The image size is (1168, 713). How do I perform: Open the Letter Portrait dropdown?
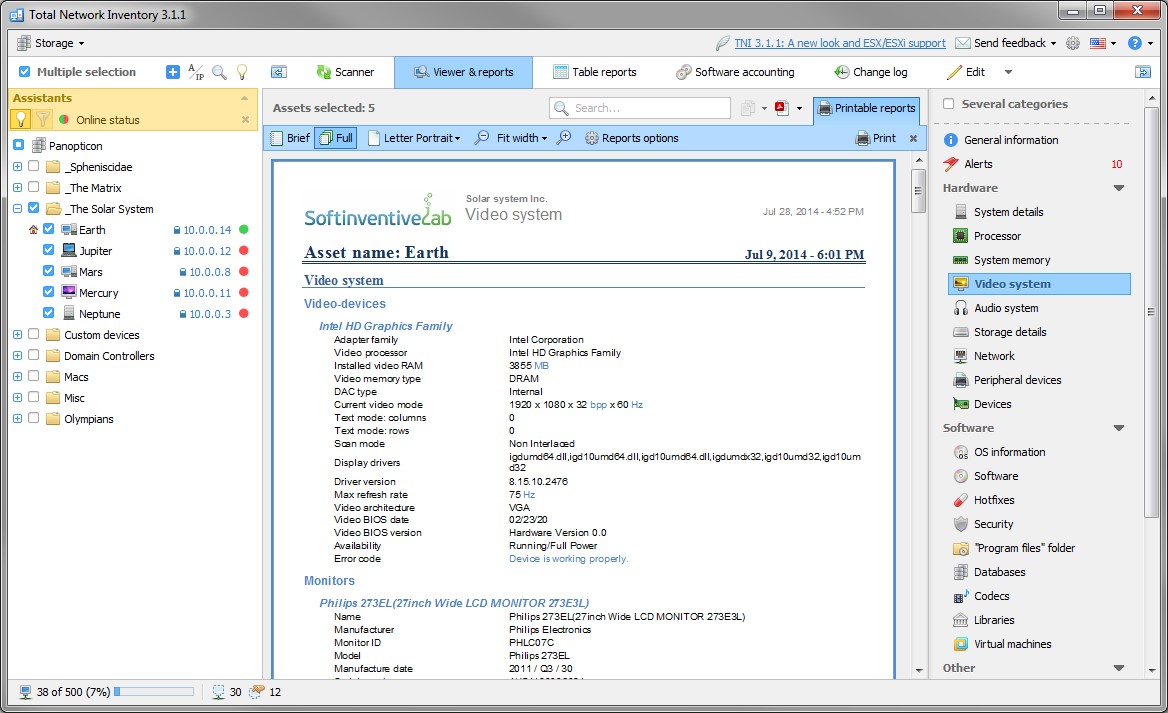coord(414,138)
